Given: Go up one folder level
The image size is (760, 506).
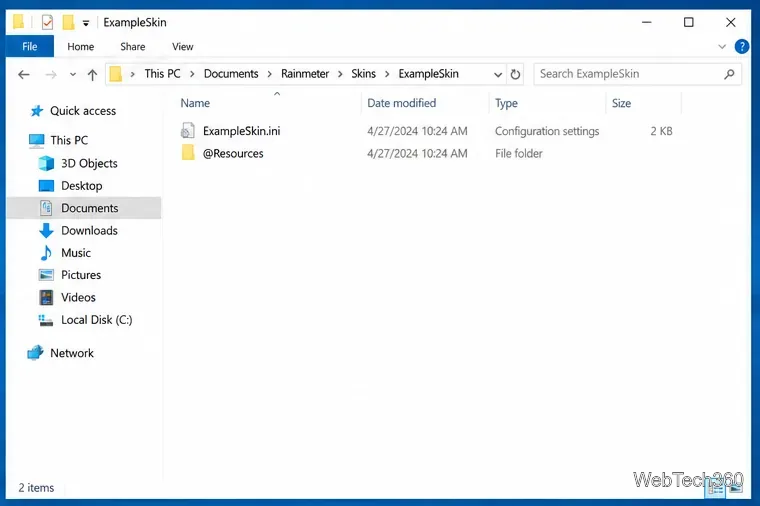Looking at the screenshot, I should [x=92, y=74].
